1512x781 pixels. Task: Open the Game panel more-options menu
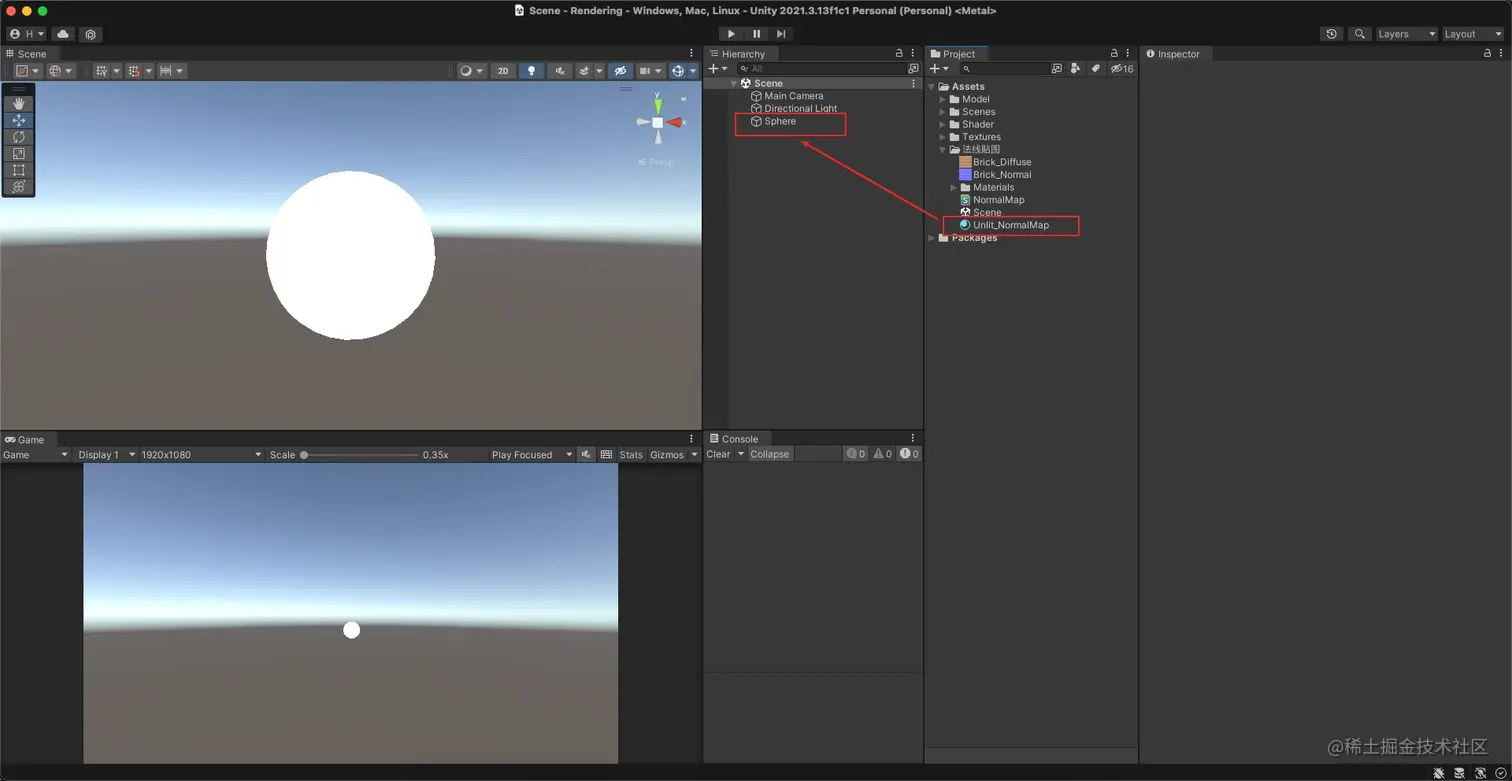point(691,439)
